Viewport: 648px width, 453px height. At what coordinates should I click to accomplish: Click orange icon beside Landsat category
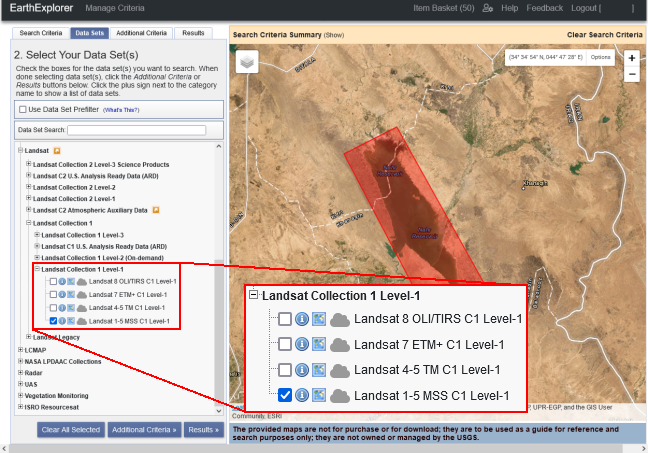[x=57, y=151]
